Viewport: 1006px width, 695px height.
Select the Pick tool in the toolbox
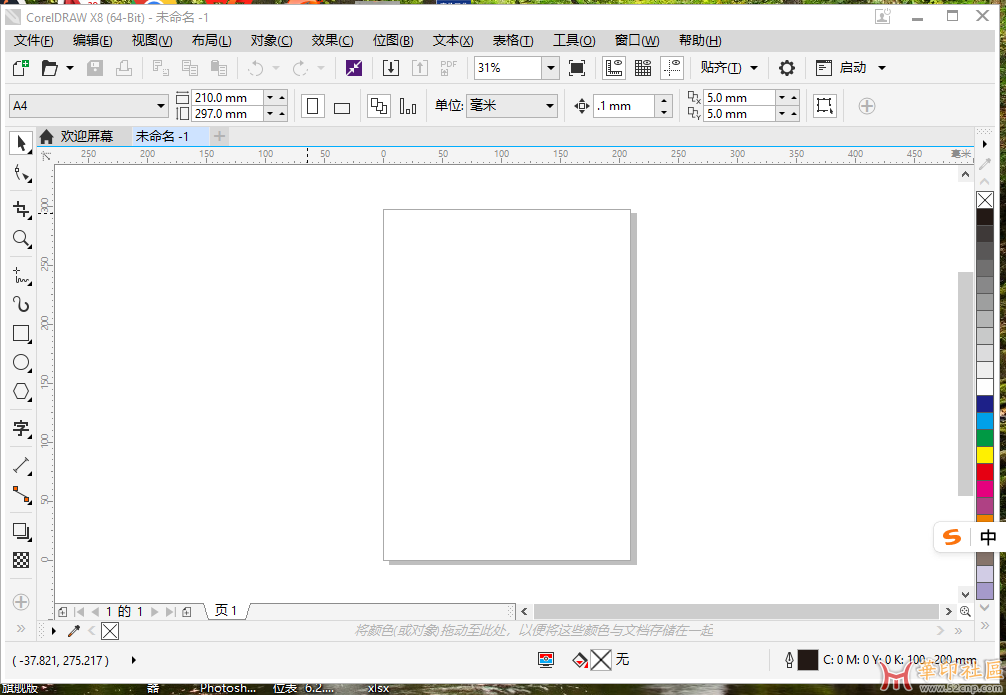pyautogui.click(x=21, y=143)
